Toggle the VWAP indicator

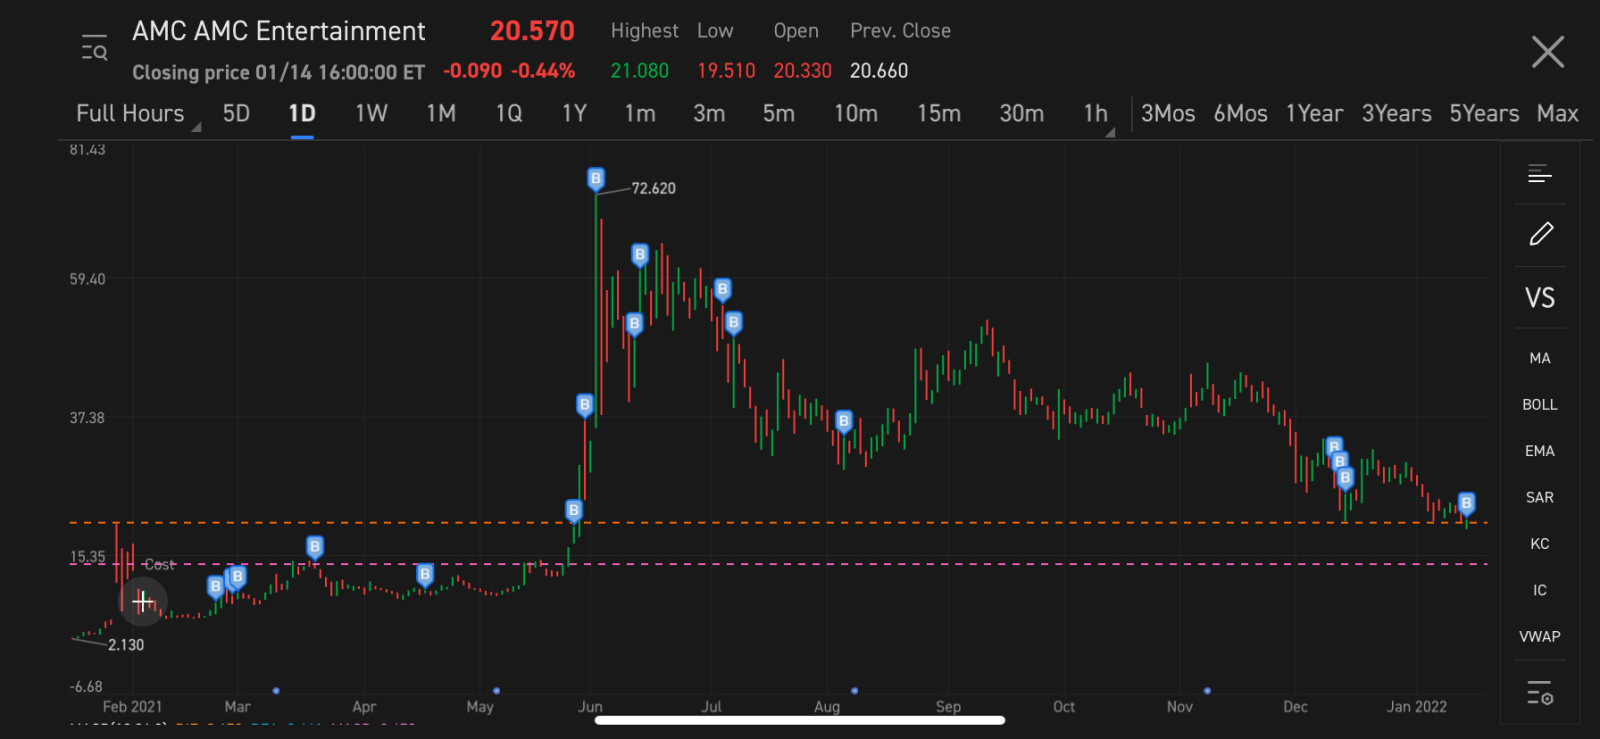[x=1540, y=636]
